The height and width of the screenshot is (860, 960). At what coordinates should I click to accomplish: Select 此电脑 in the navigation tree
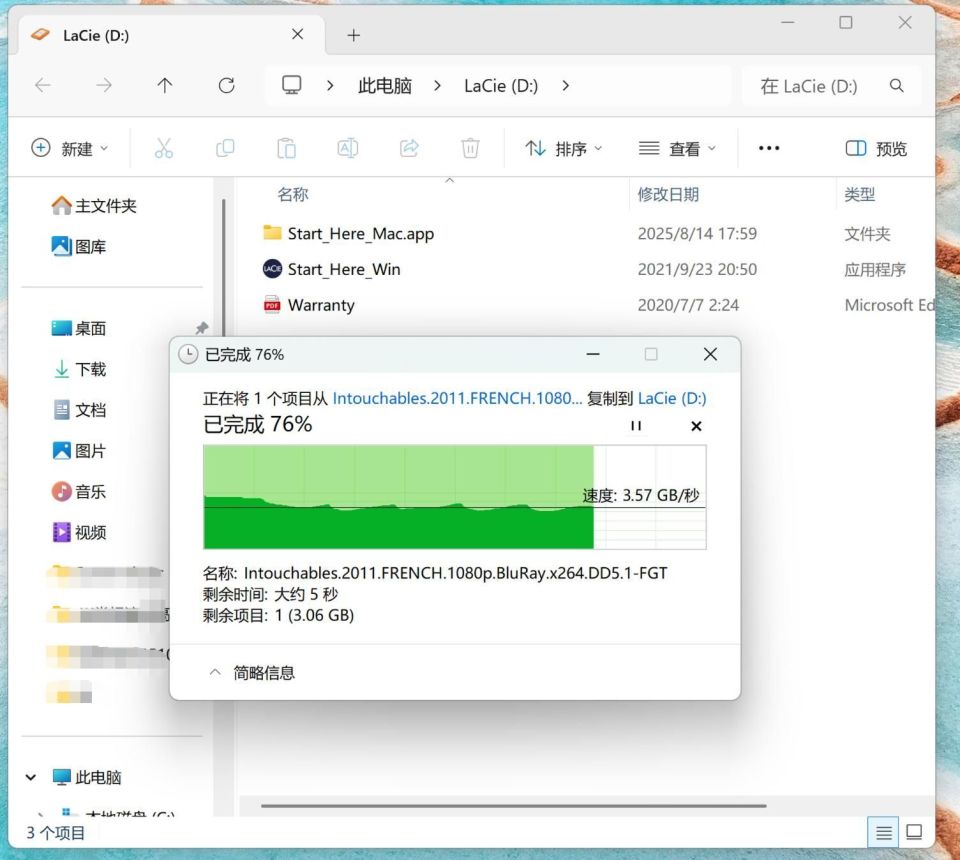click(86, 777)
